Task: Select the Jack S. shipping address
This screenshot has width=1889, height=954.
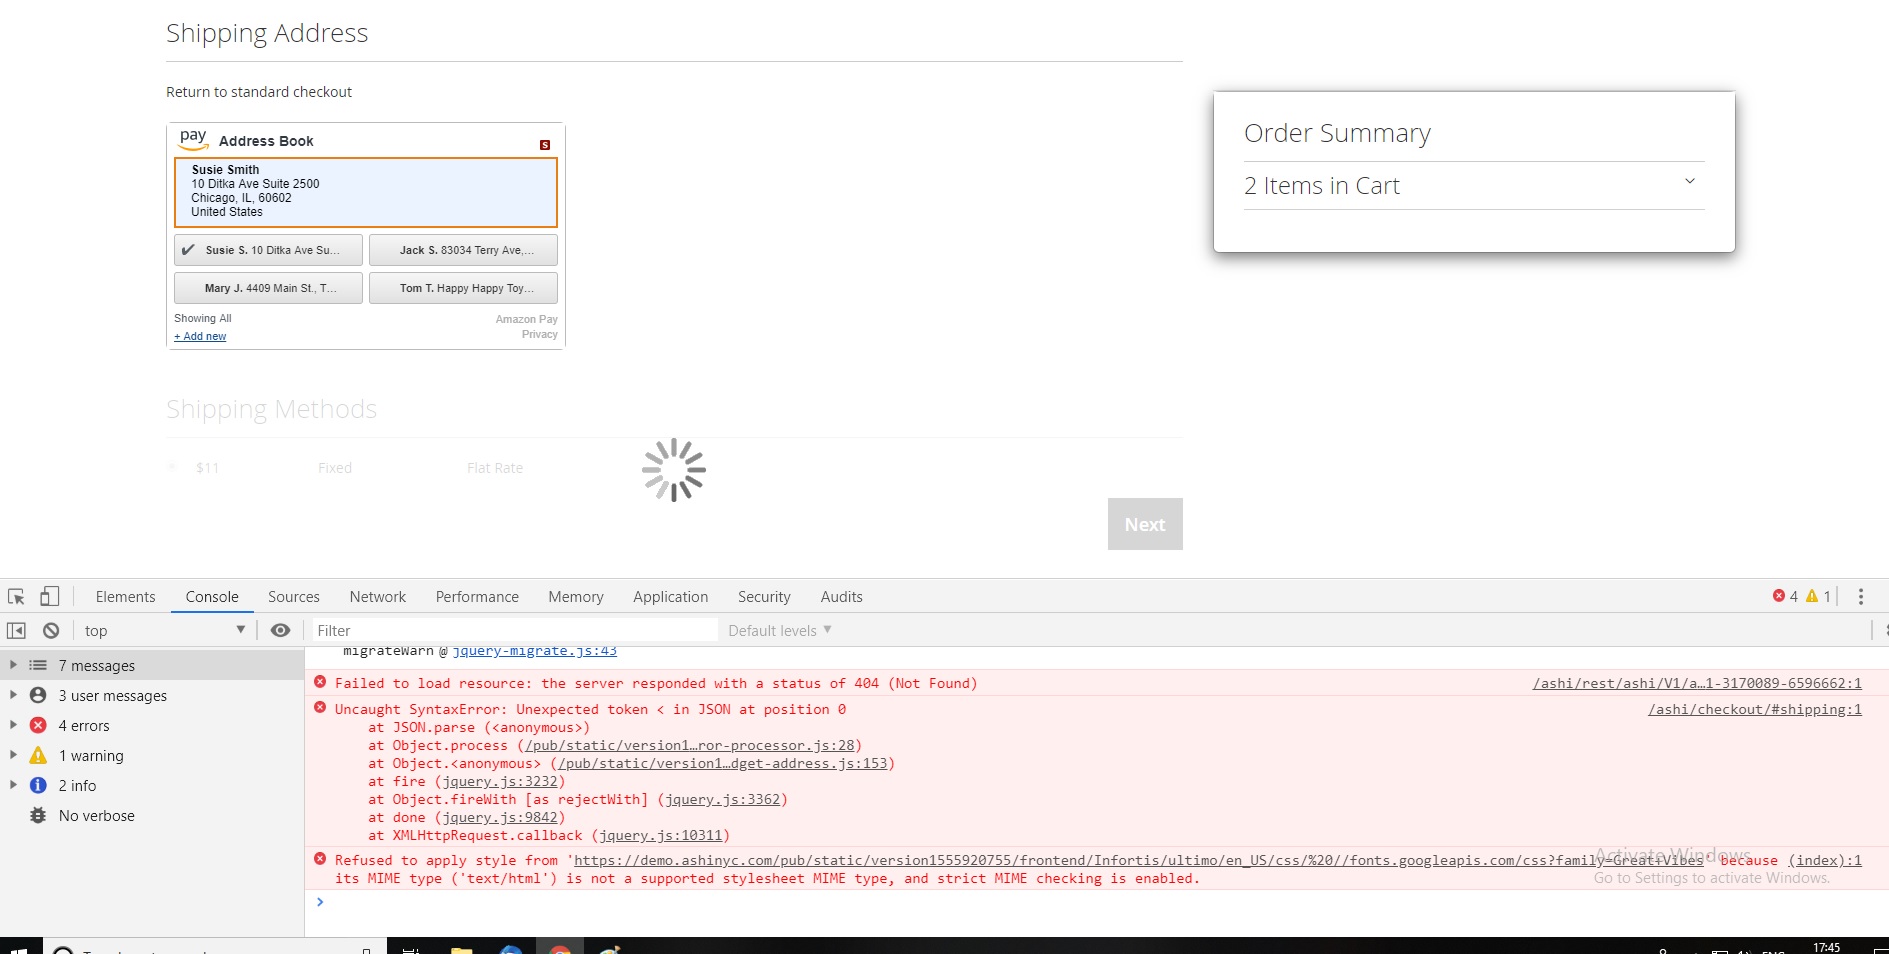Action: pos(463,250)
